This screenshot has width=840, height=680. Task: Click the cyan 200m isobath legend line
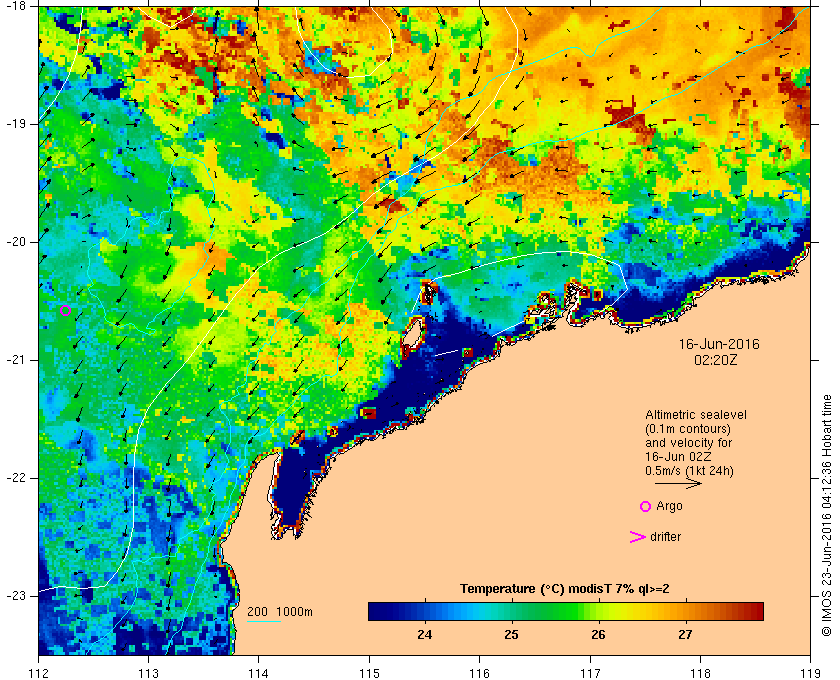pos(264,622)
